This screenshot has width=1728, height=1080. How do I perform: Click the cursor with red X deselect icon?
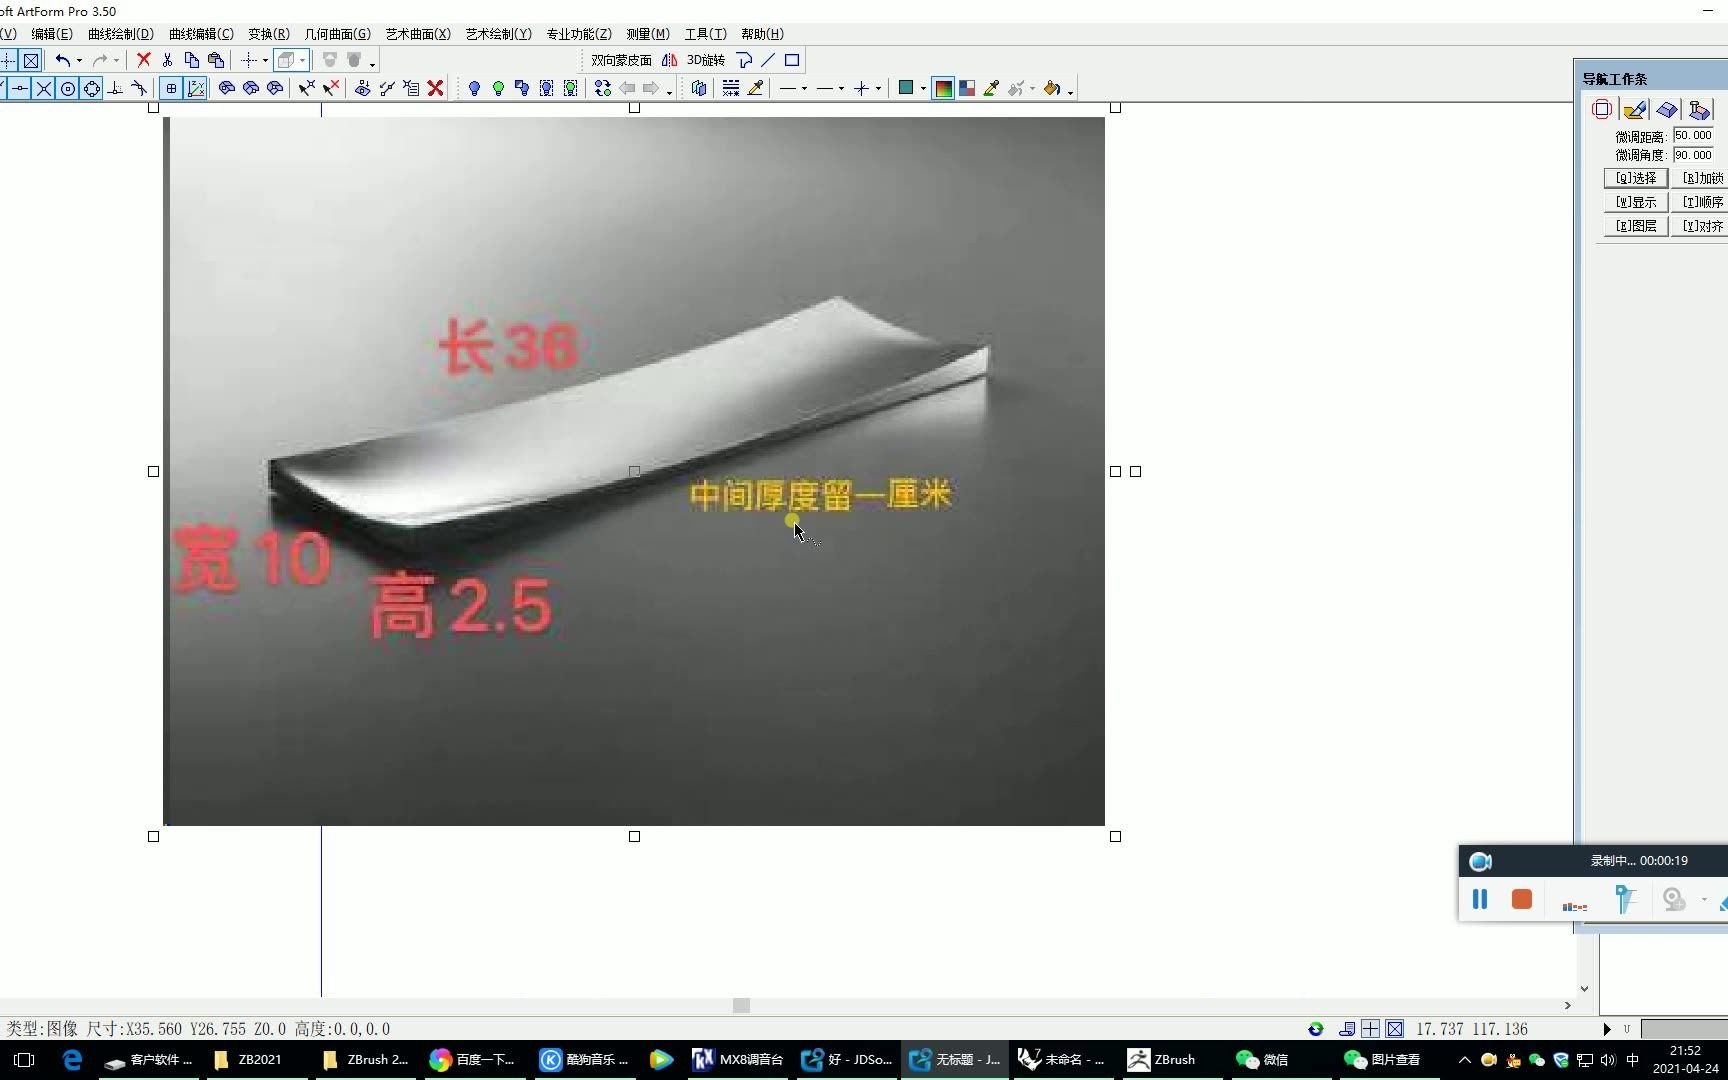[x=331, y=88]
